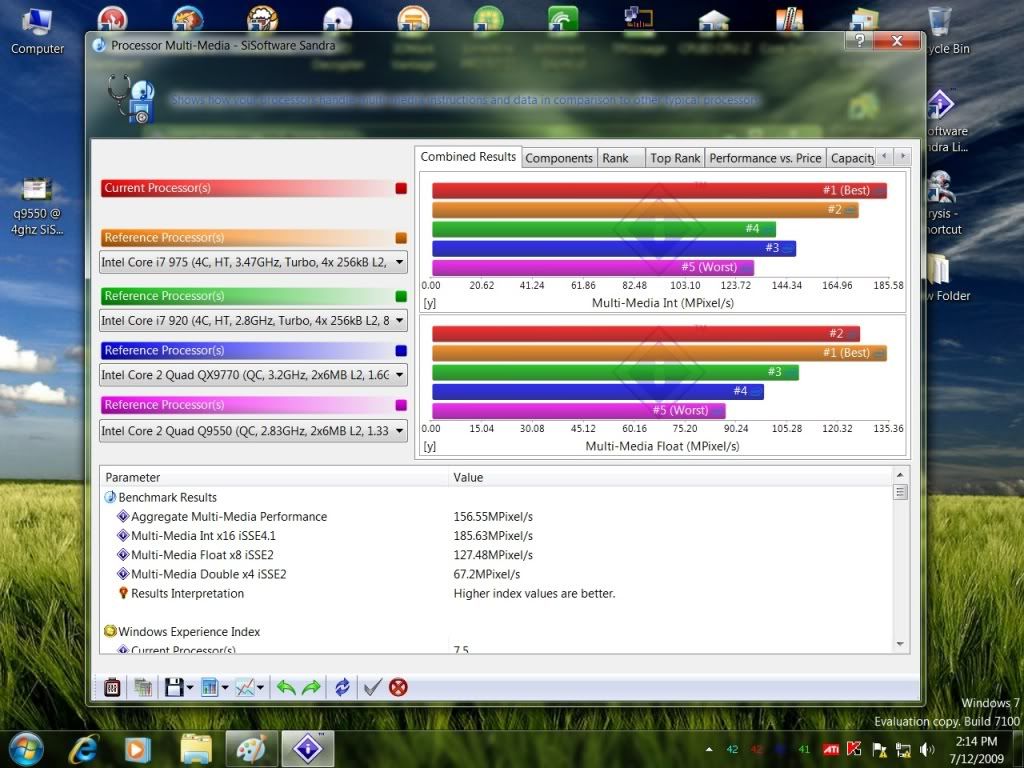
Task: Click the tab strip's left scroll arrow
Action: click(884, 156)
